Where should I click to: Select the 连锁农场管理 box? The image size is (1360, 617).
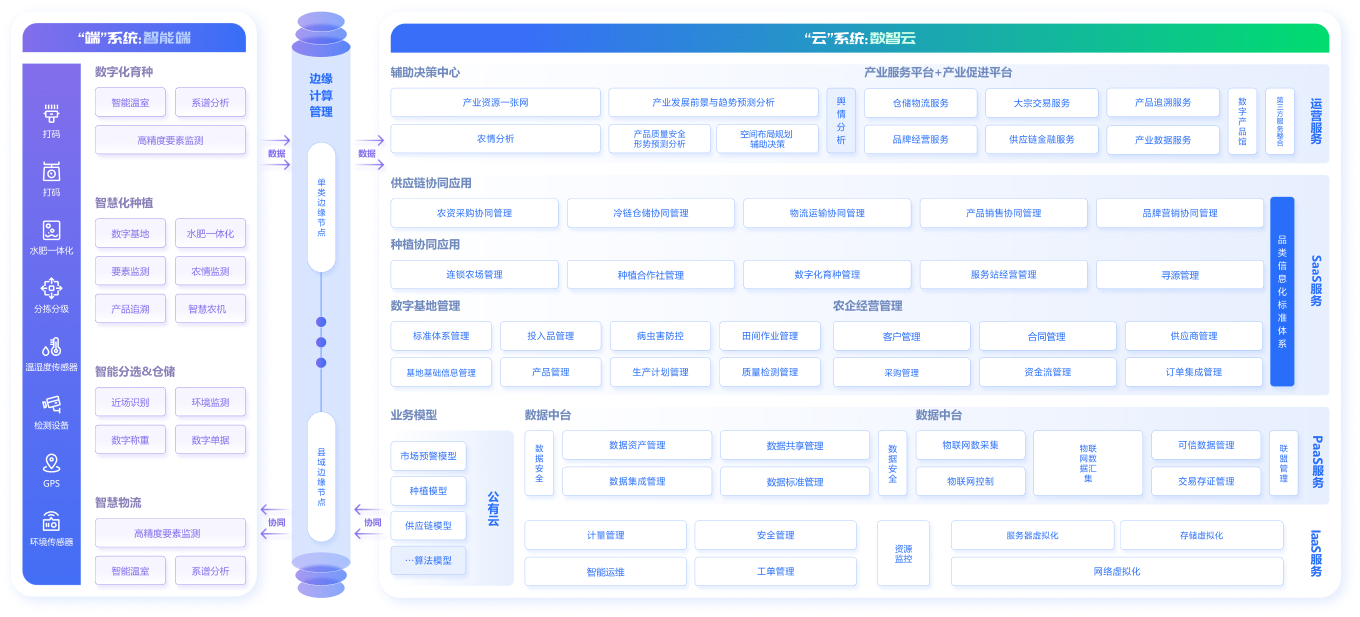(474, 274)
